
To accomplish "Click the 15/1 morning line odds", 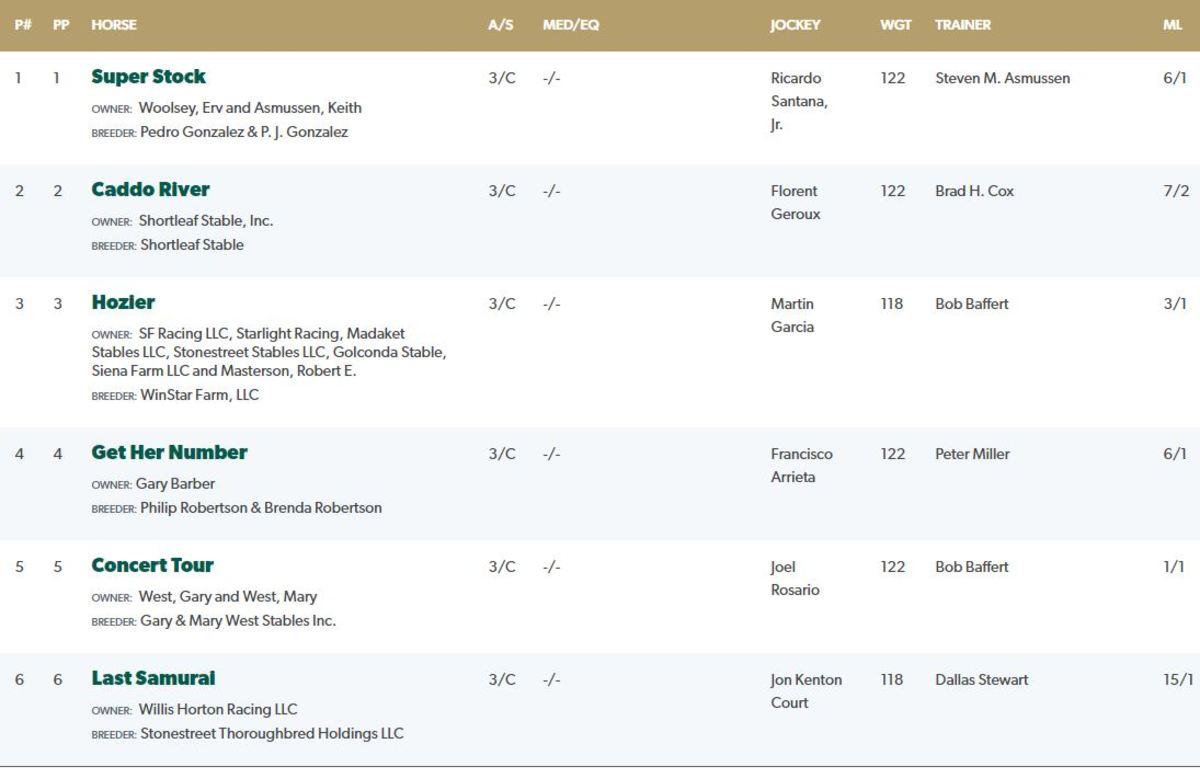I will coord(1177,680).
